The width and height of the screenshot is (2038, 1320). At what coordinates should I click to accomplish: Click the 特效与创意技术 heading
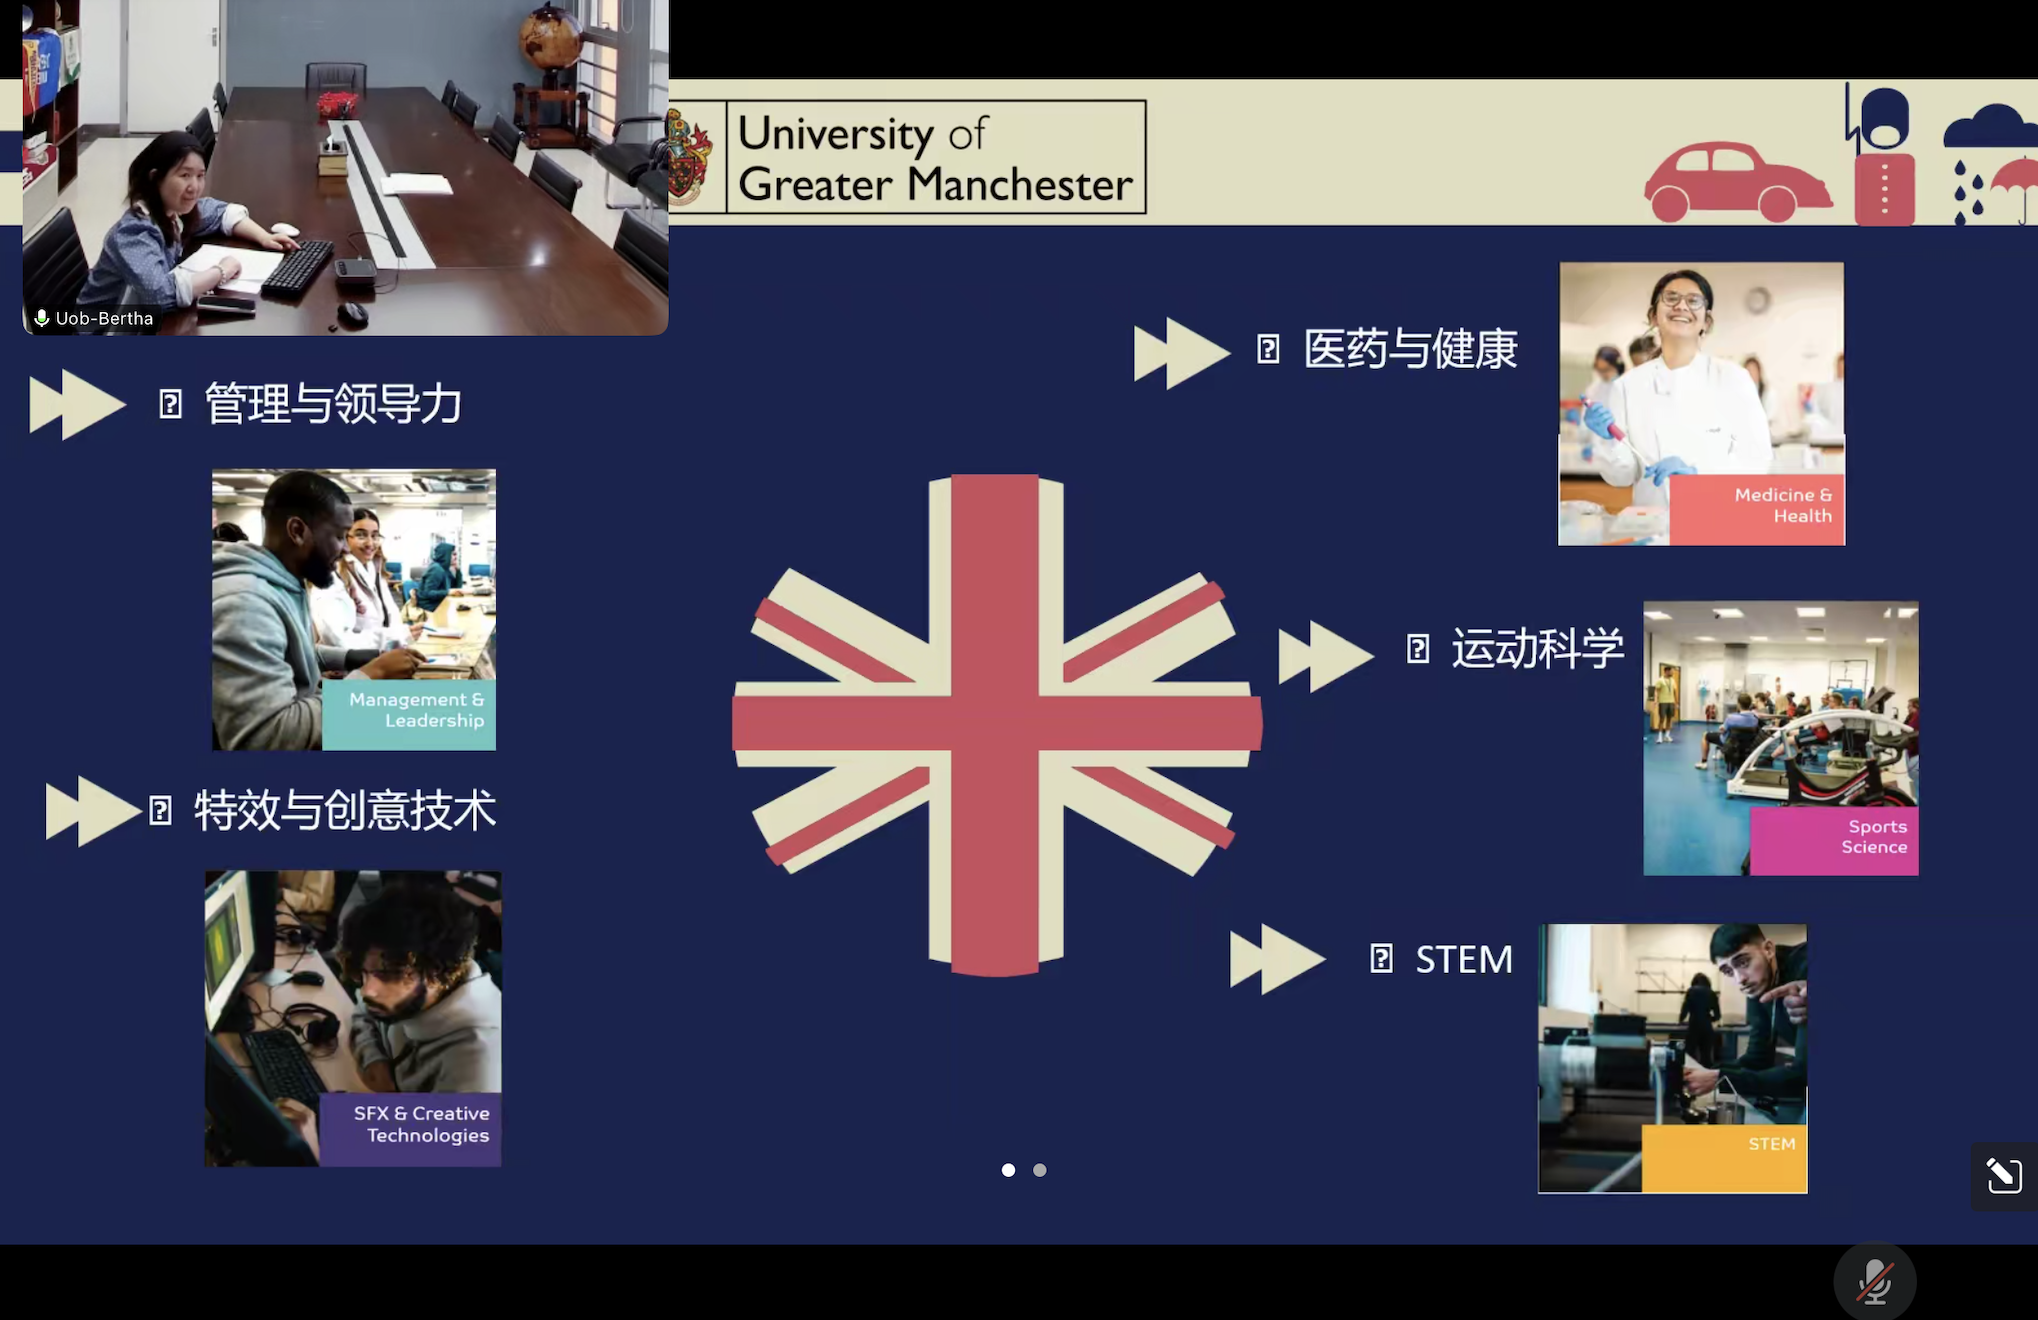[x=344, y=810]
